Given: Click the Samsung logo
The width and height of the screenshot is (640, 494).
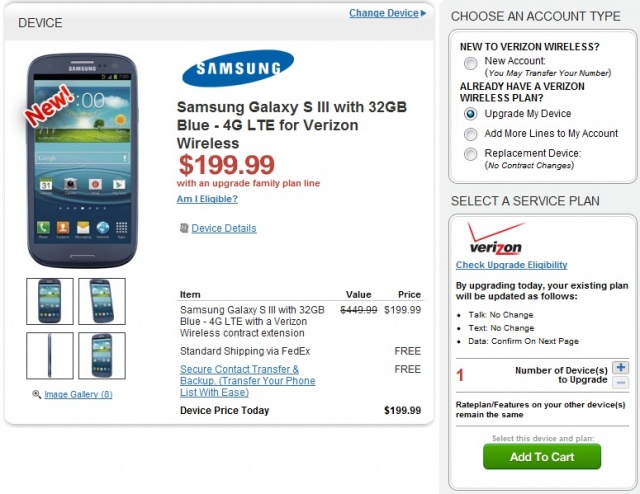Looking at the screenshot, I should 238,68.
